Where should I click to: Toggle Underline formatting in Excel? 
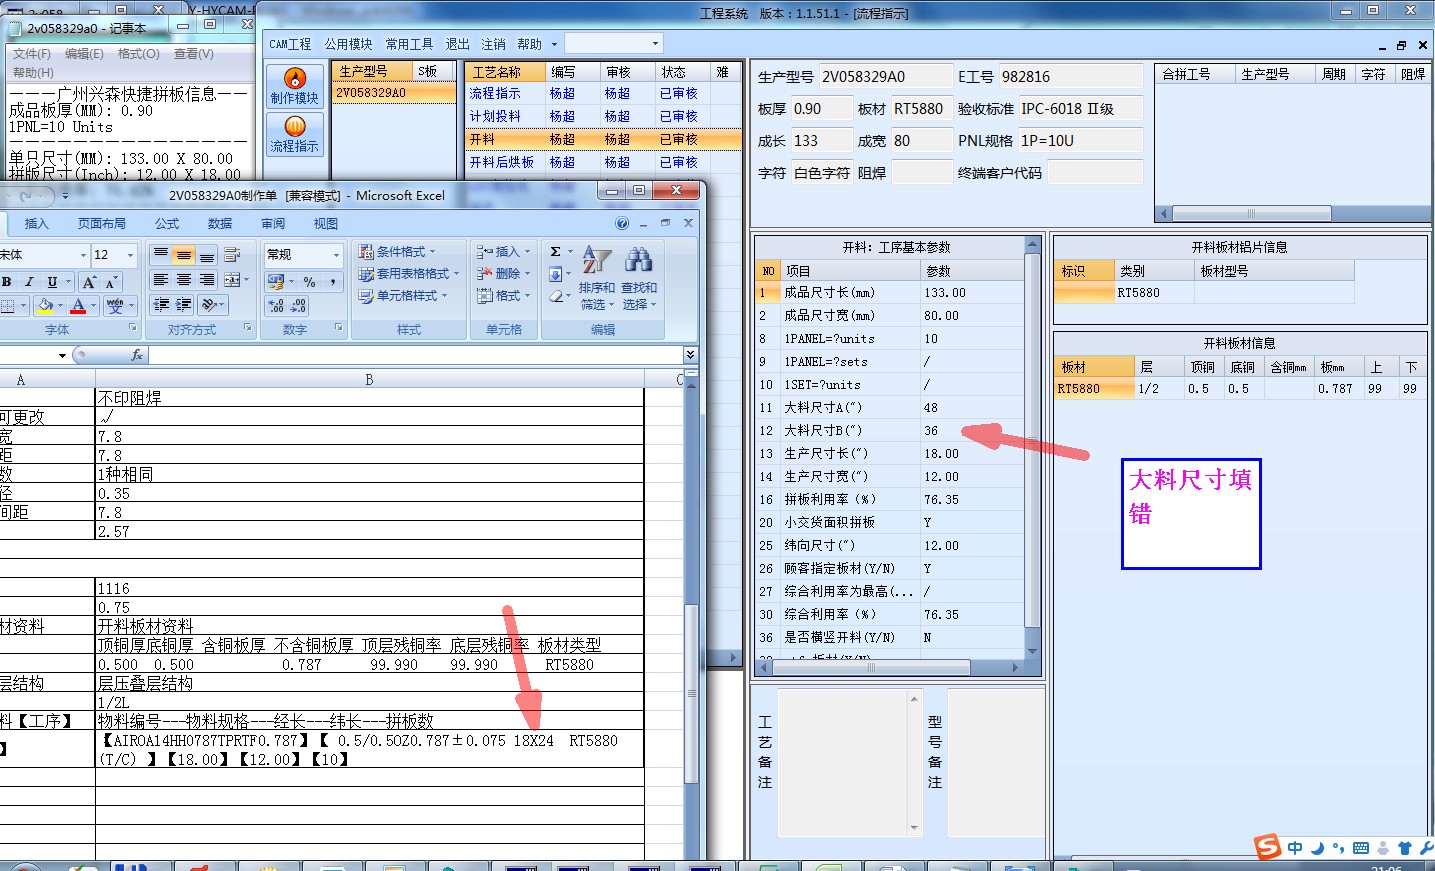click(x=52, y=282)
